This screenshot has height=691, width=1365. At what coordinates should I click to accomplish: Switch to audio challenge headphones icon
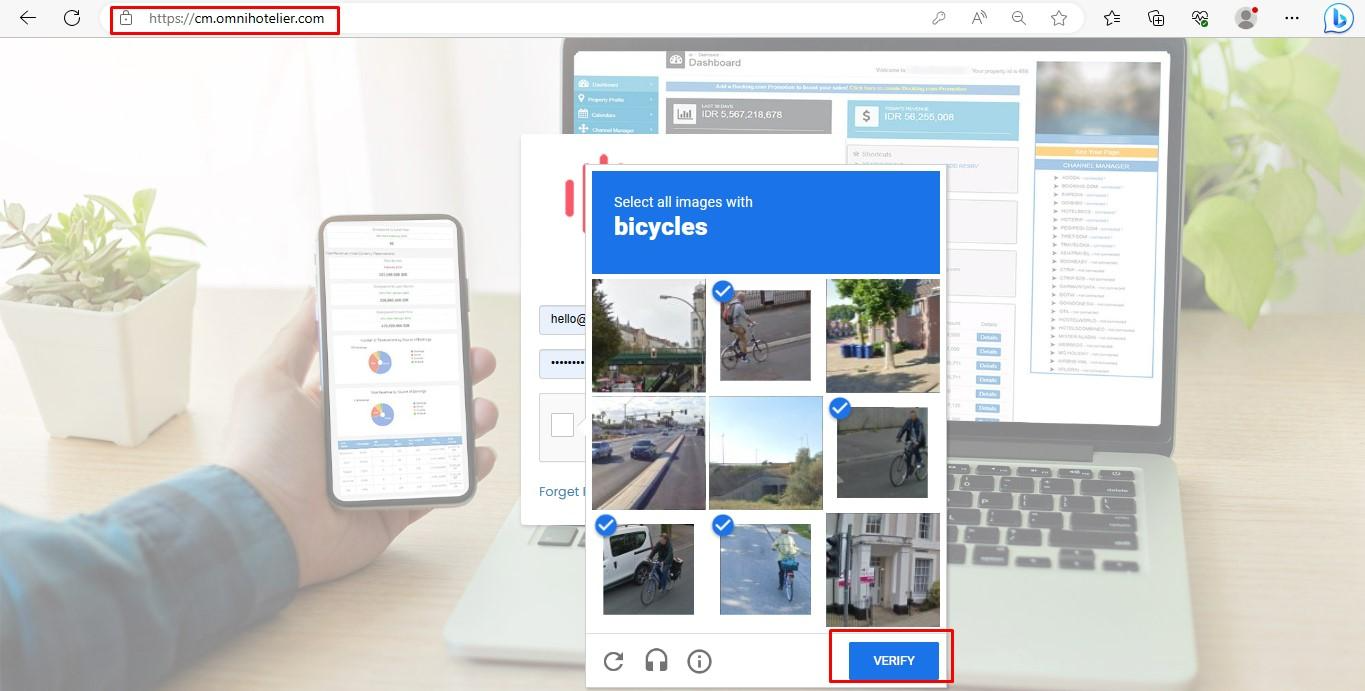click(656, 661)
